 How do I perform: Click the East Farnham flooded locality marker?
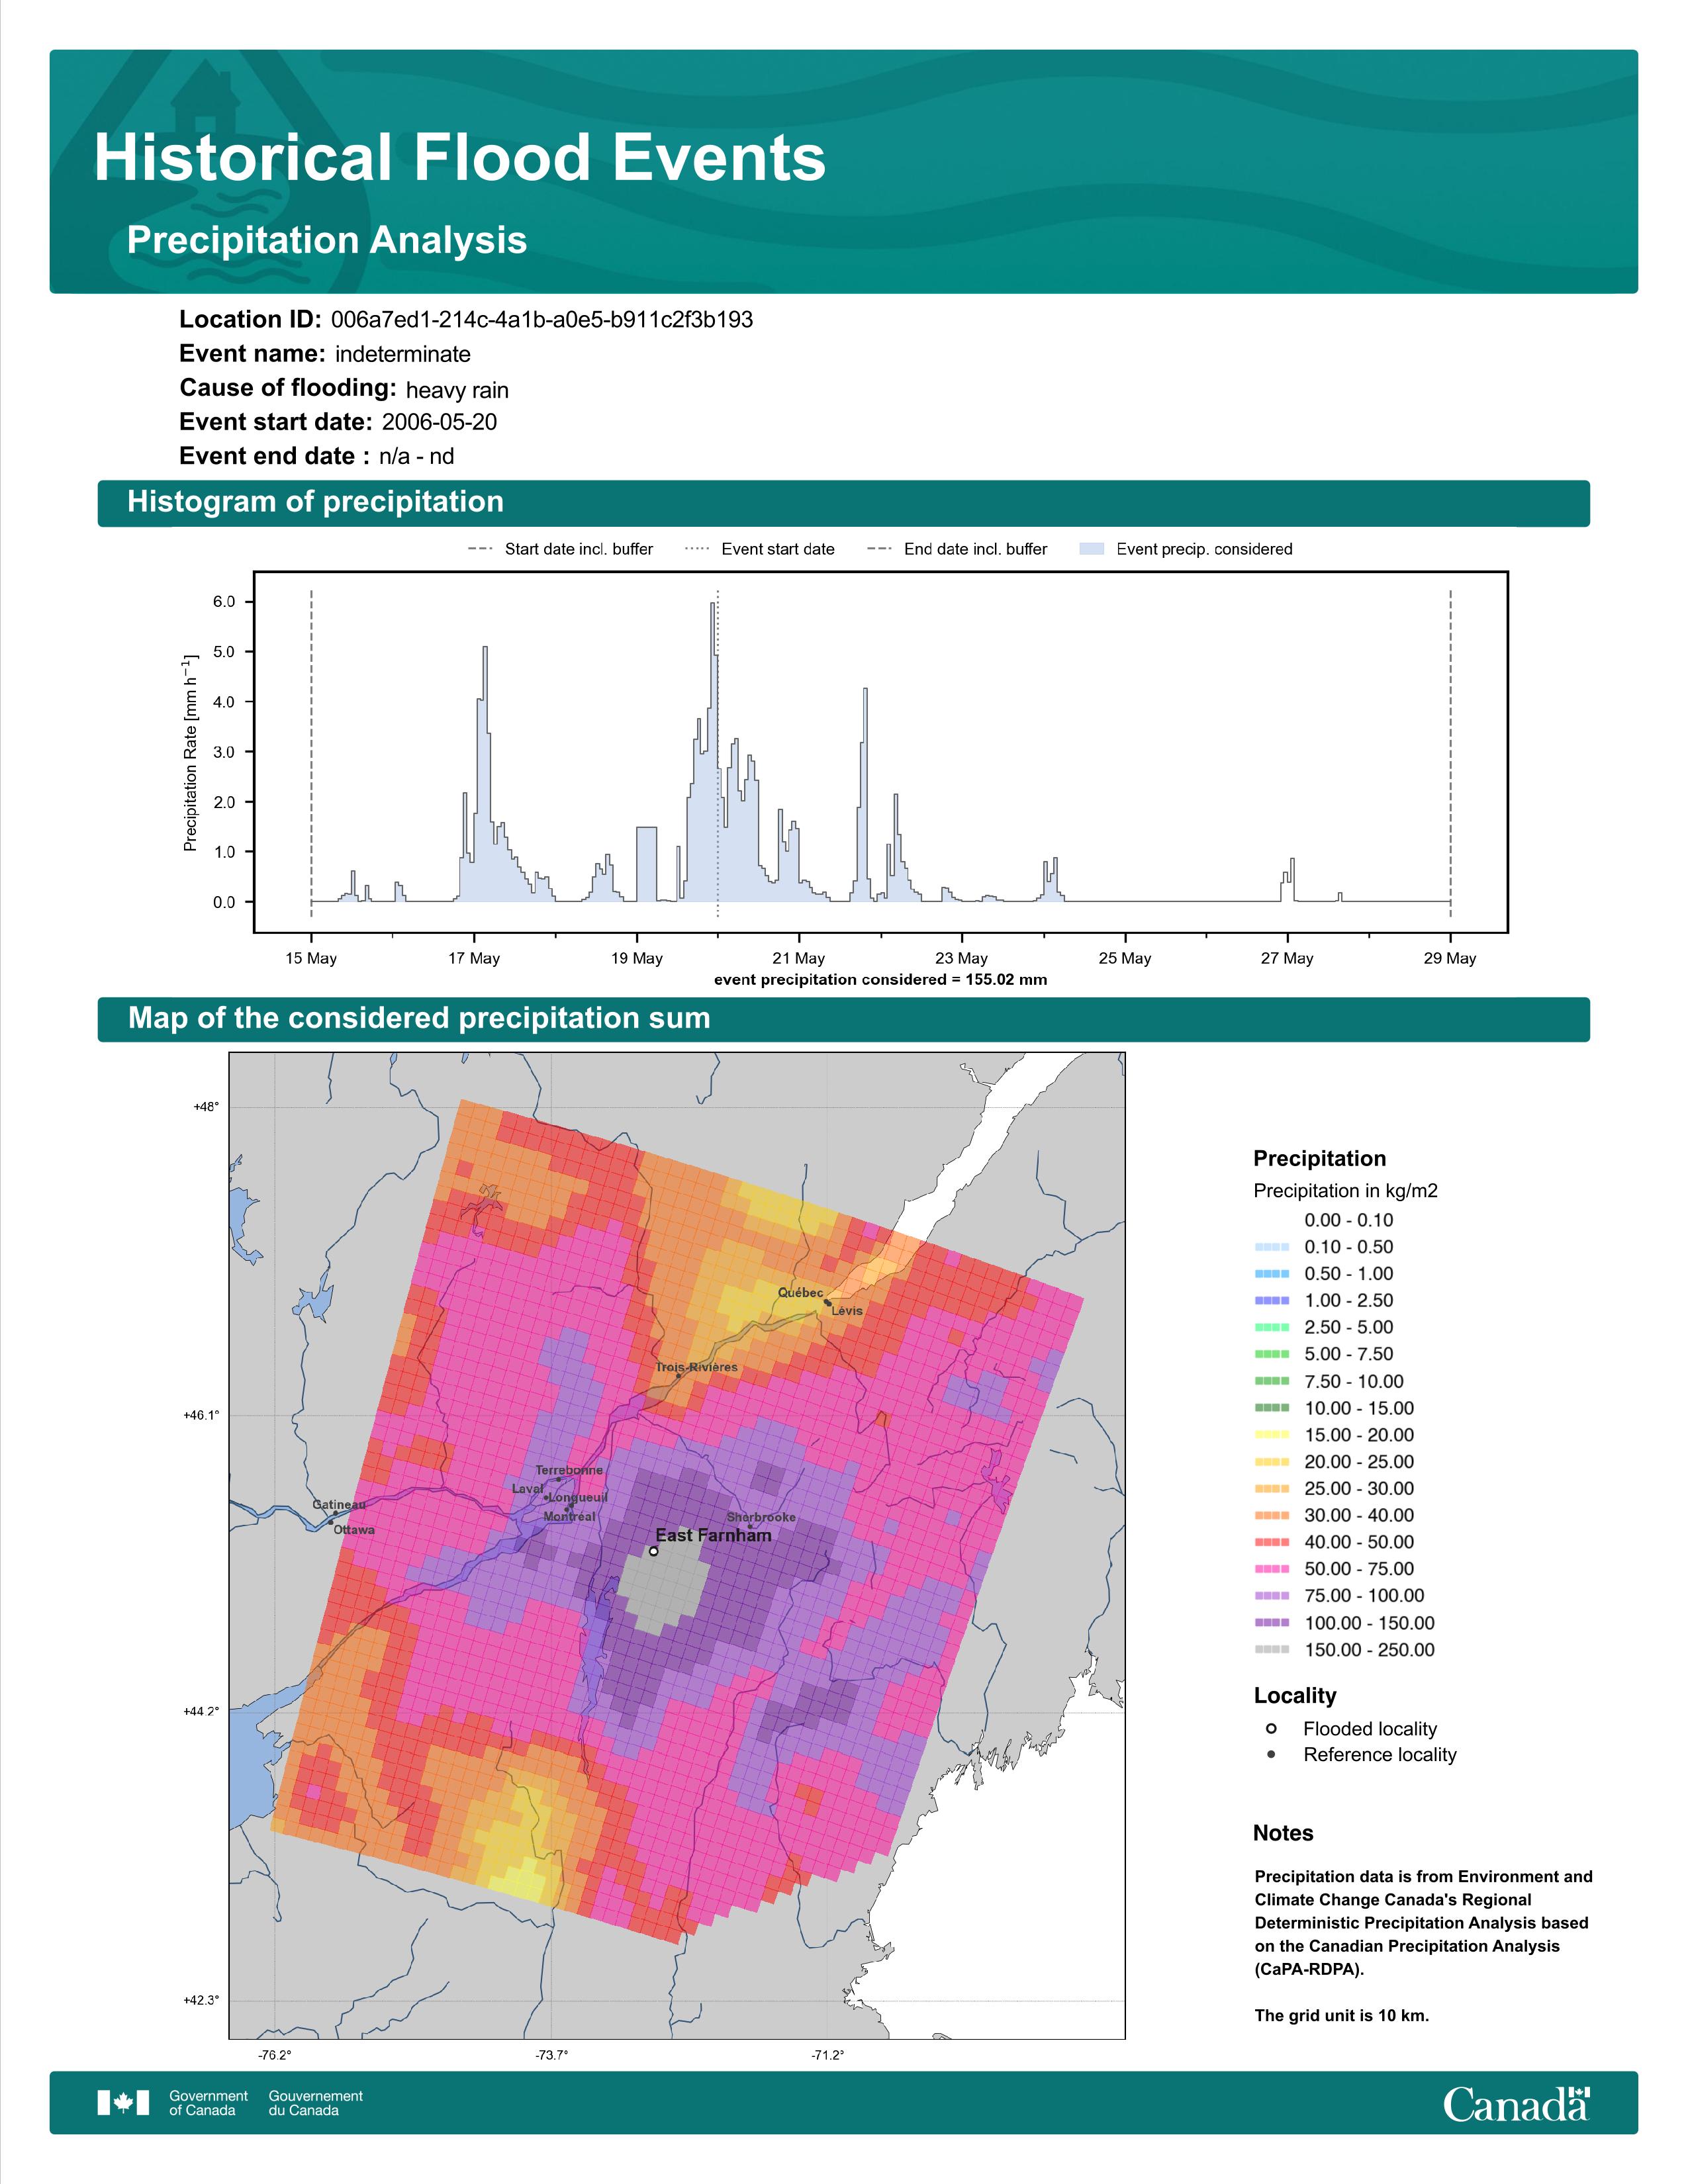(x=653, y=1552)
